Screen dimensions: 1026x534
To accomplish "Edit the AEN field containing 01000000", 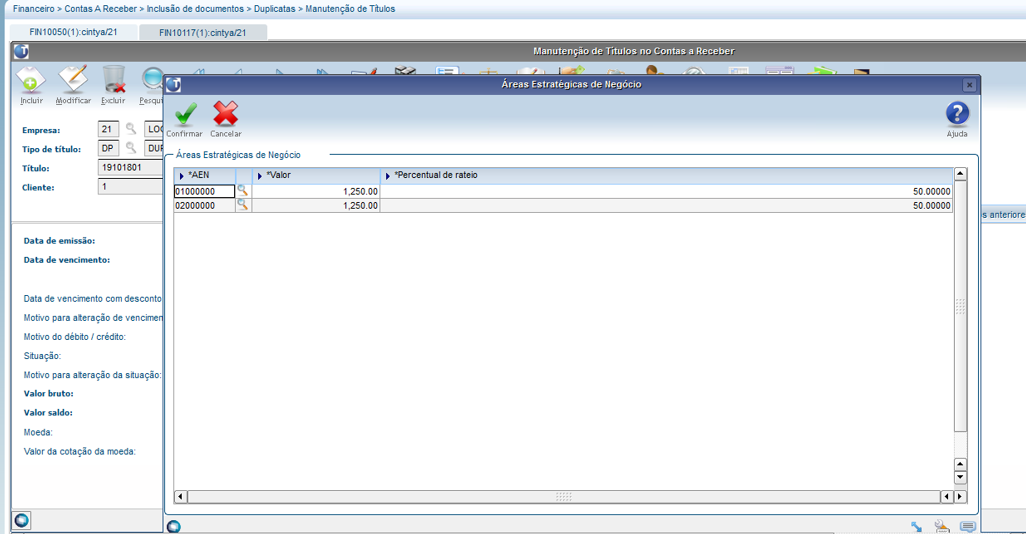I will pos(204,191).
